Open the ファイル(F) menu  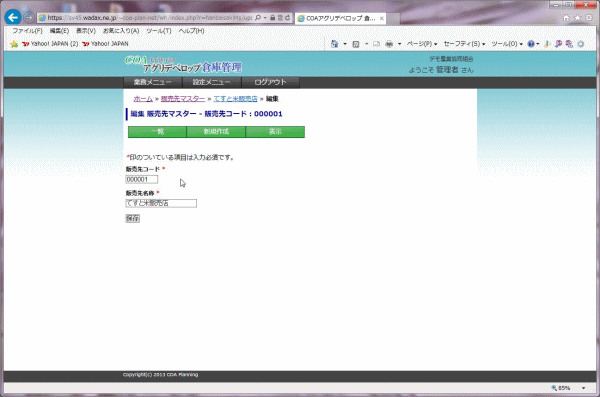tap(27, 31)
